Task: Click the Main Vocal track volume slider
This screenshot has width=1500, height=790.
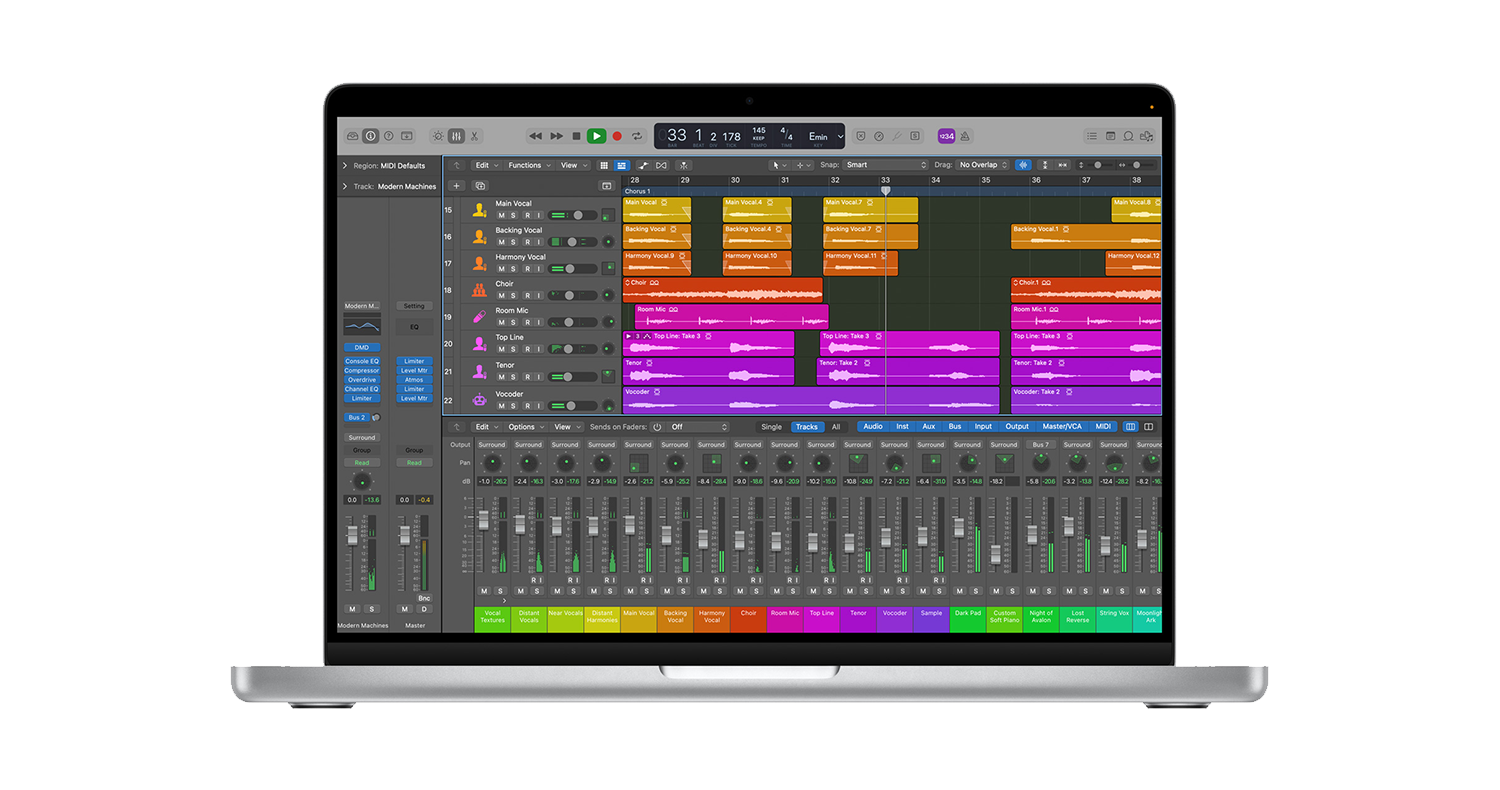Action: (x=572, y=215)
